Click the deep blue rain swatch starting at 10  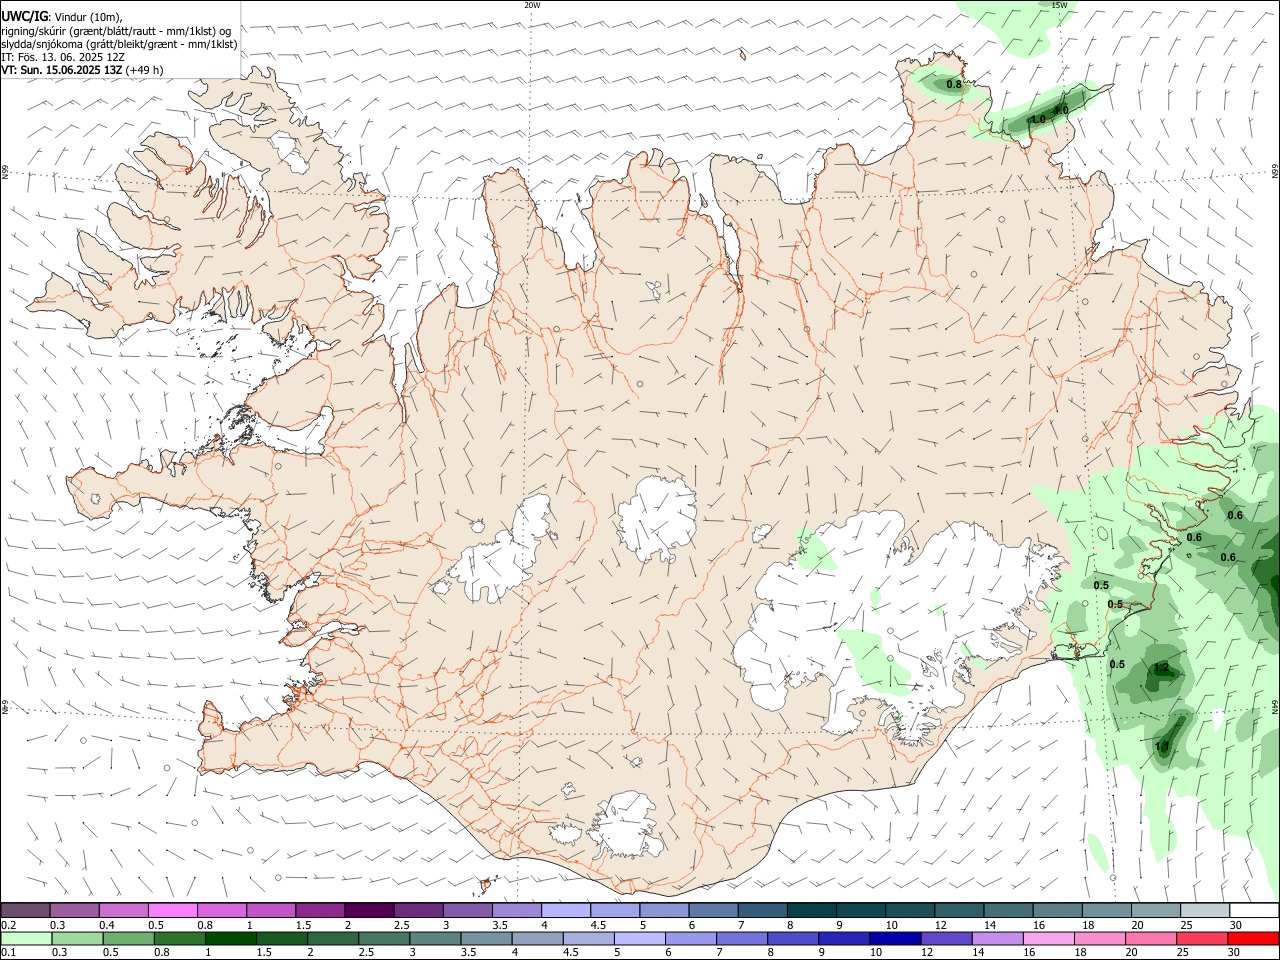[894, 938]
